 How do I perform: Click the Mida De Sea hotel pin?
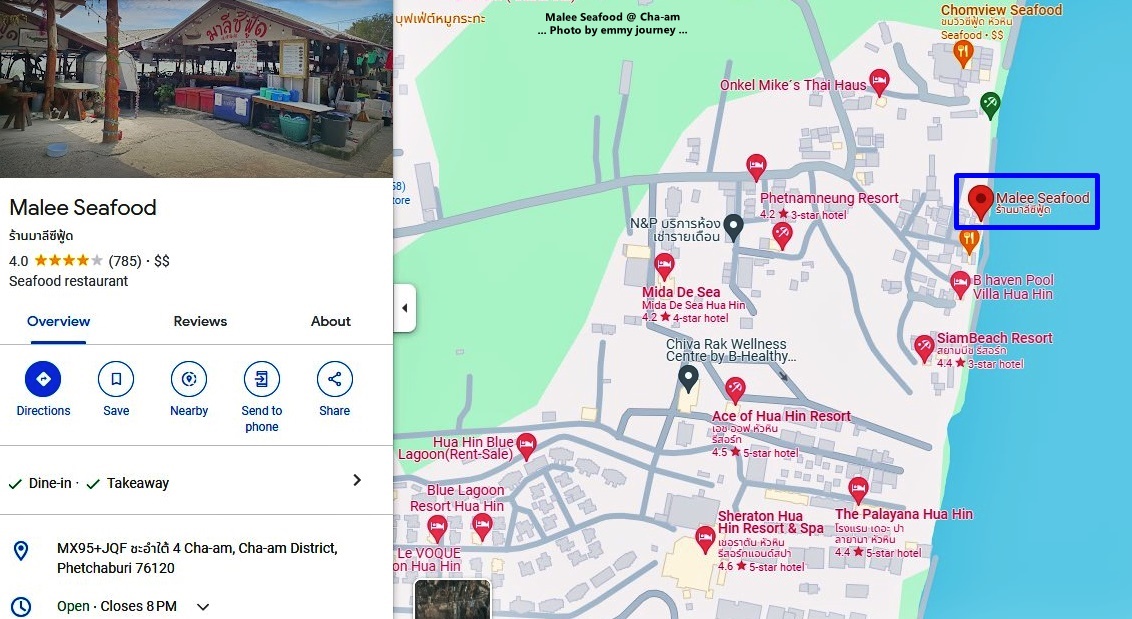pyautogui.click(x=664, y=267)
